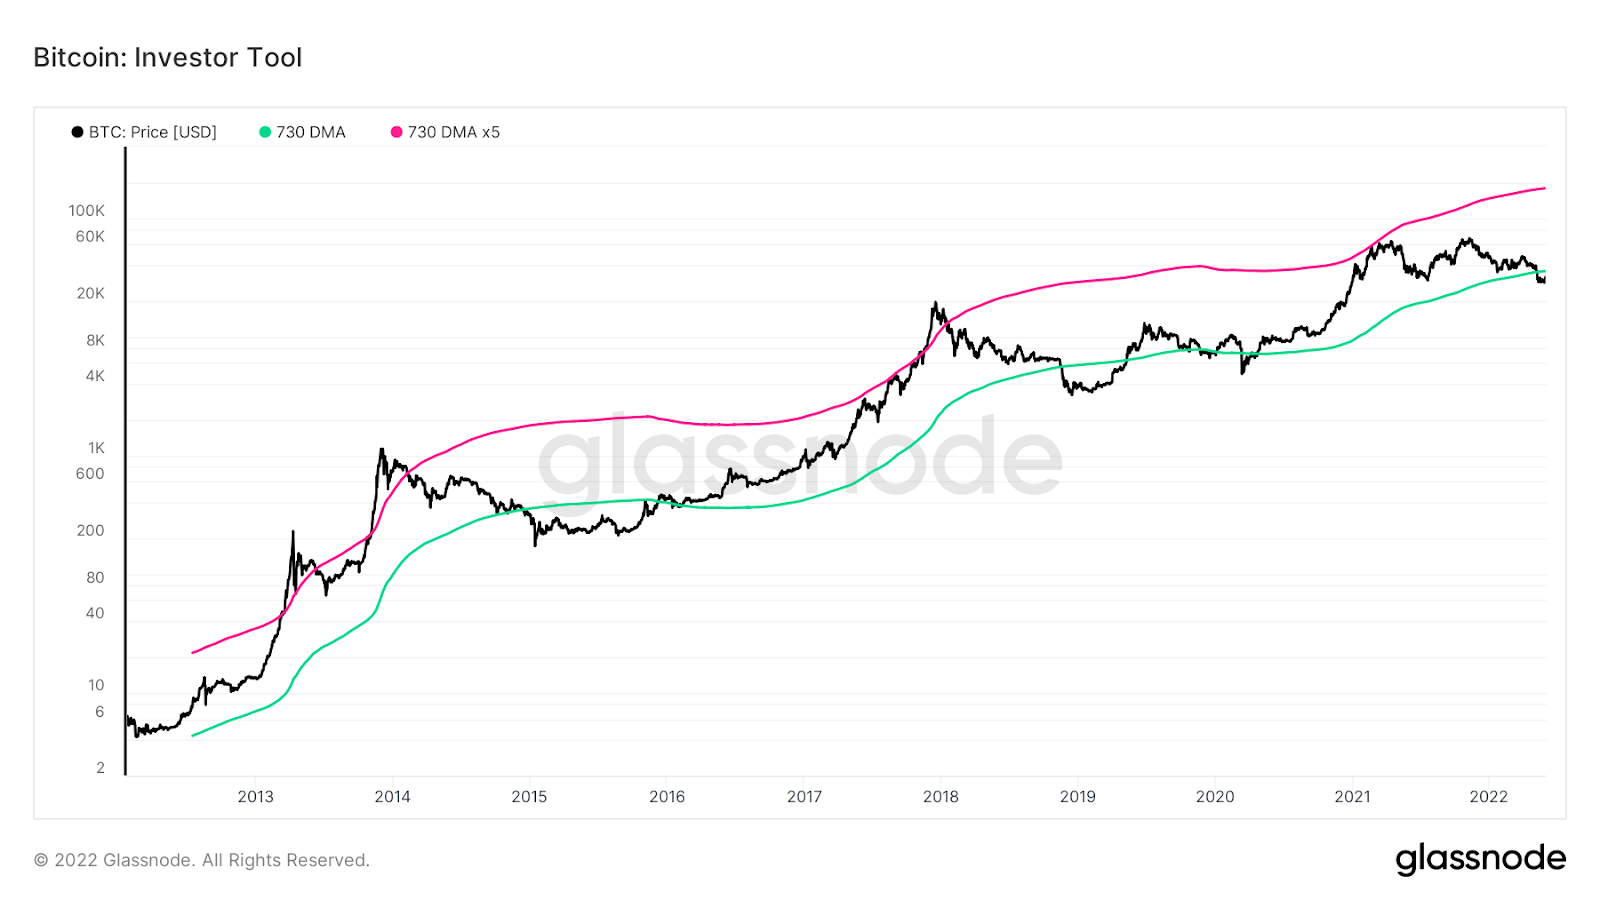
Task: Select the 2016 x-axis label
Action: [x=667, y=797]
